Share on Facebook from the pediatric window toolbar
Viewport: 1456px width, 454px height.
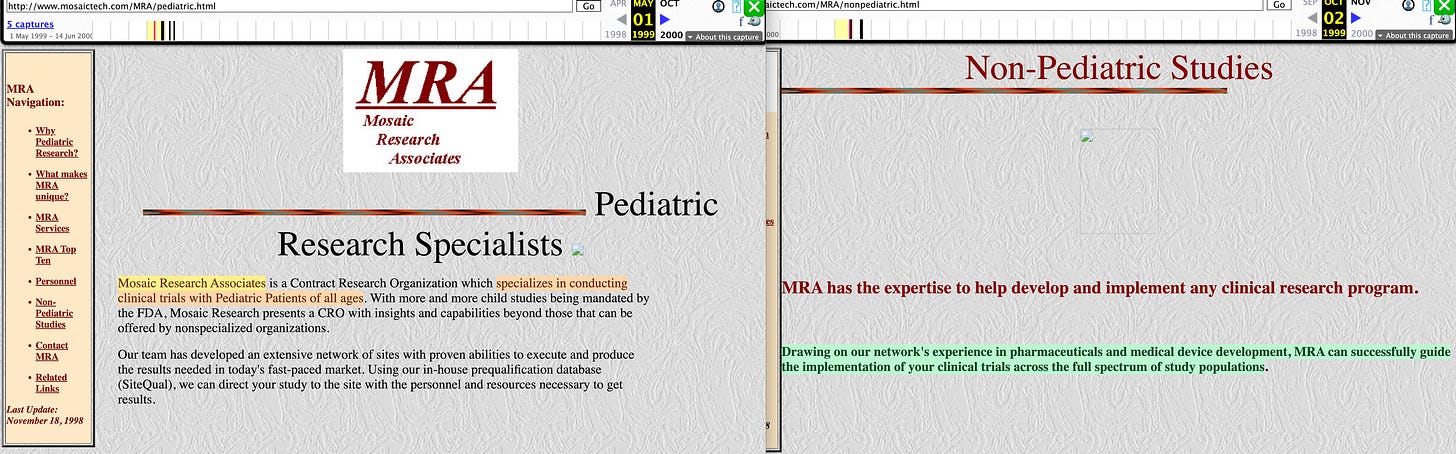tap(742, 21)
